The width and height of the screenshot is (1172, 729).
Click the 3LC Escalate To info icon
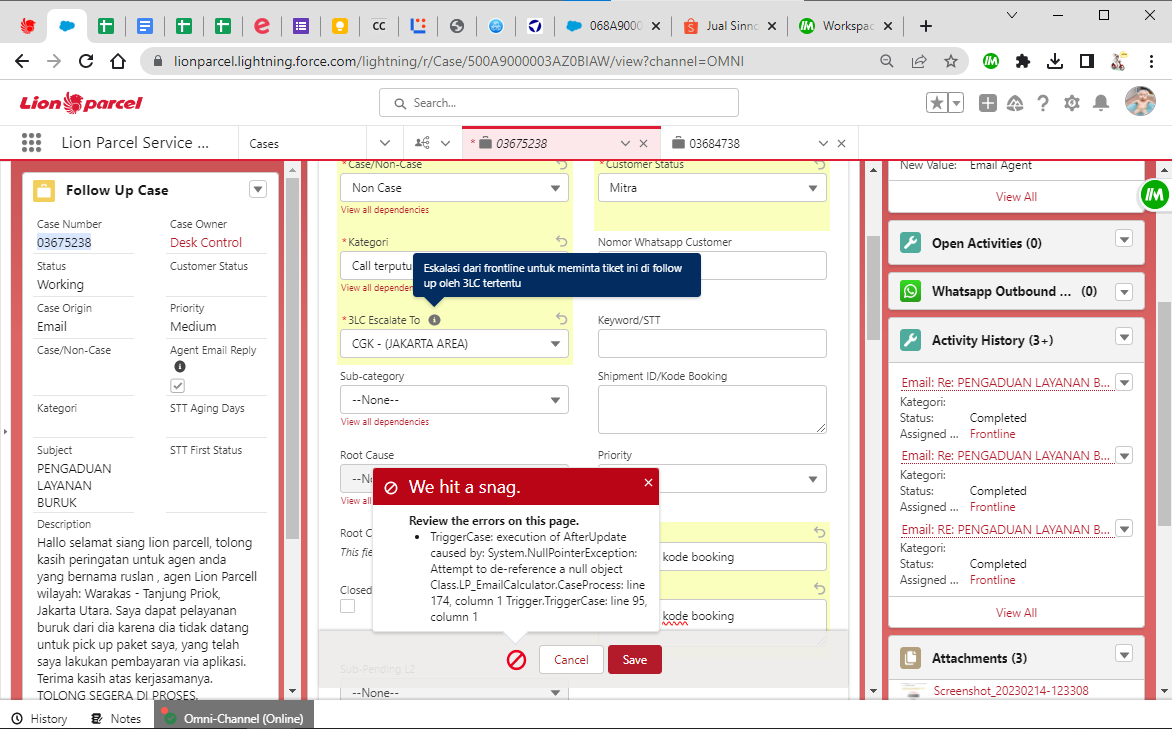[x=434, y=320]
